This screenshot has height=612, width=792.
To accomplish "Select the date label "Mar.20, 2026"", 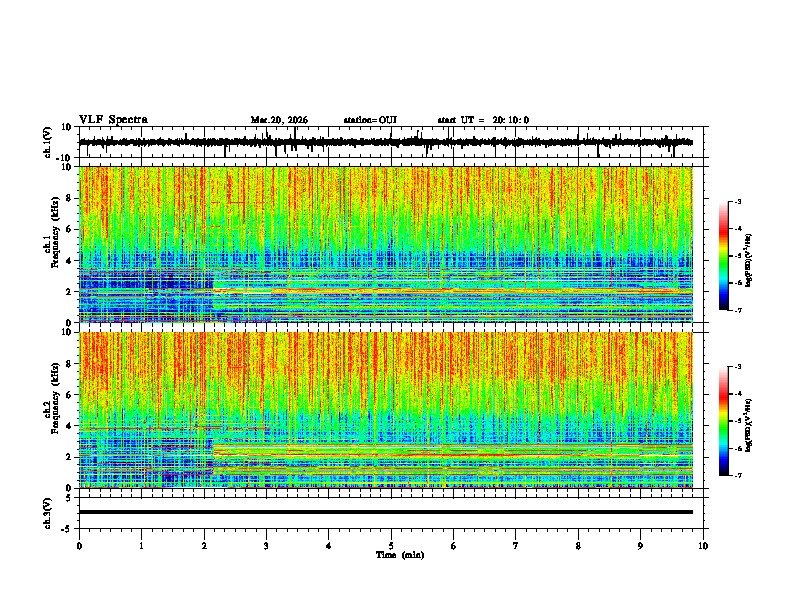I will (279, 120).
